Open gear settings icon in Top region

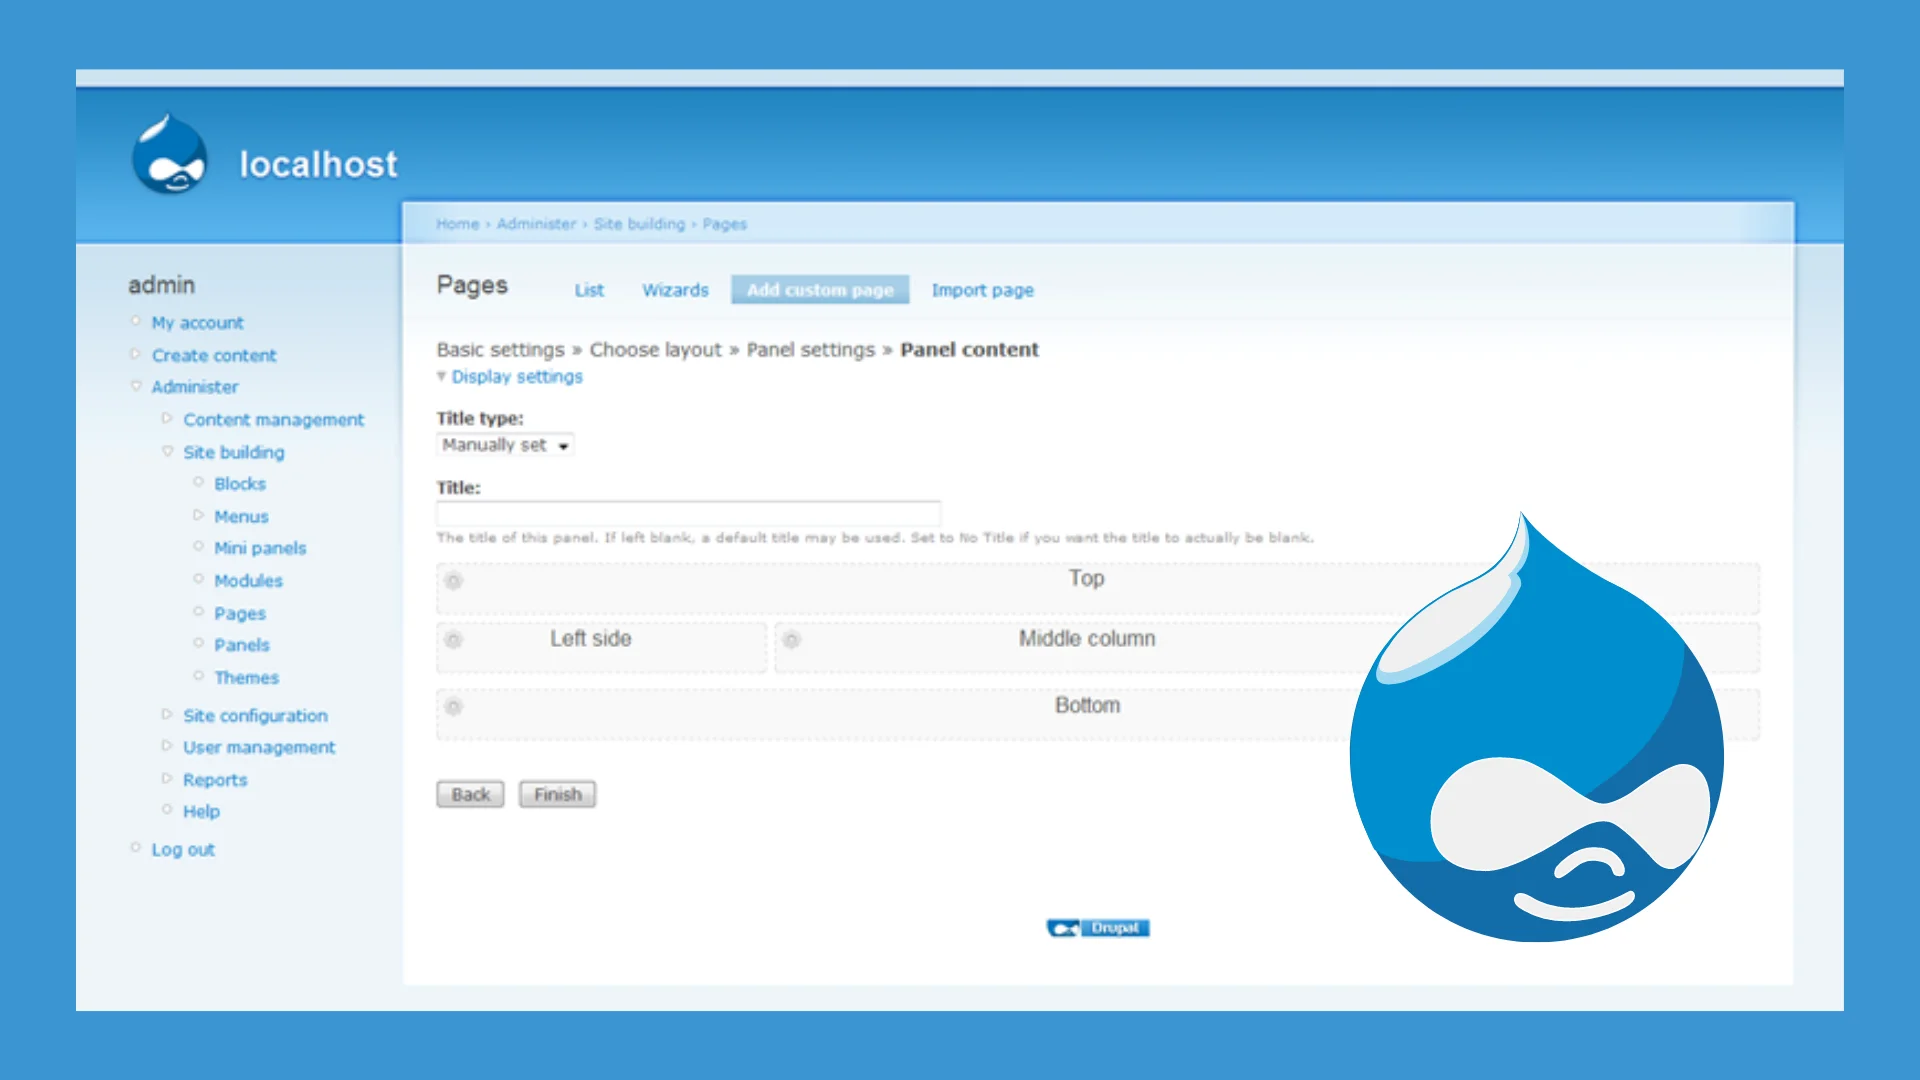click(x=453, y=581)
